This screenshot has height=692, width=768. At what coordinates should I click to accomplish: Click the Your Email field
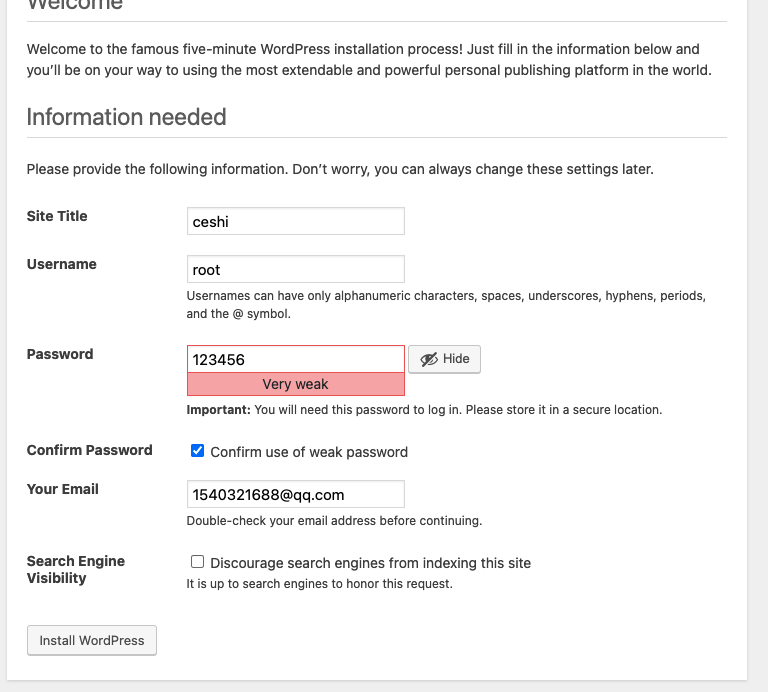tap(295, 495)
